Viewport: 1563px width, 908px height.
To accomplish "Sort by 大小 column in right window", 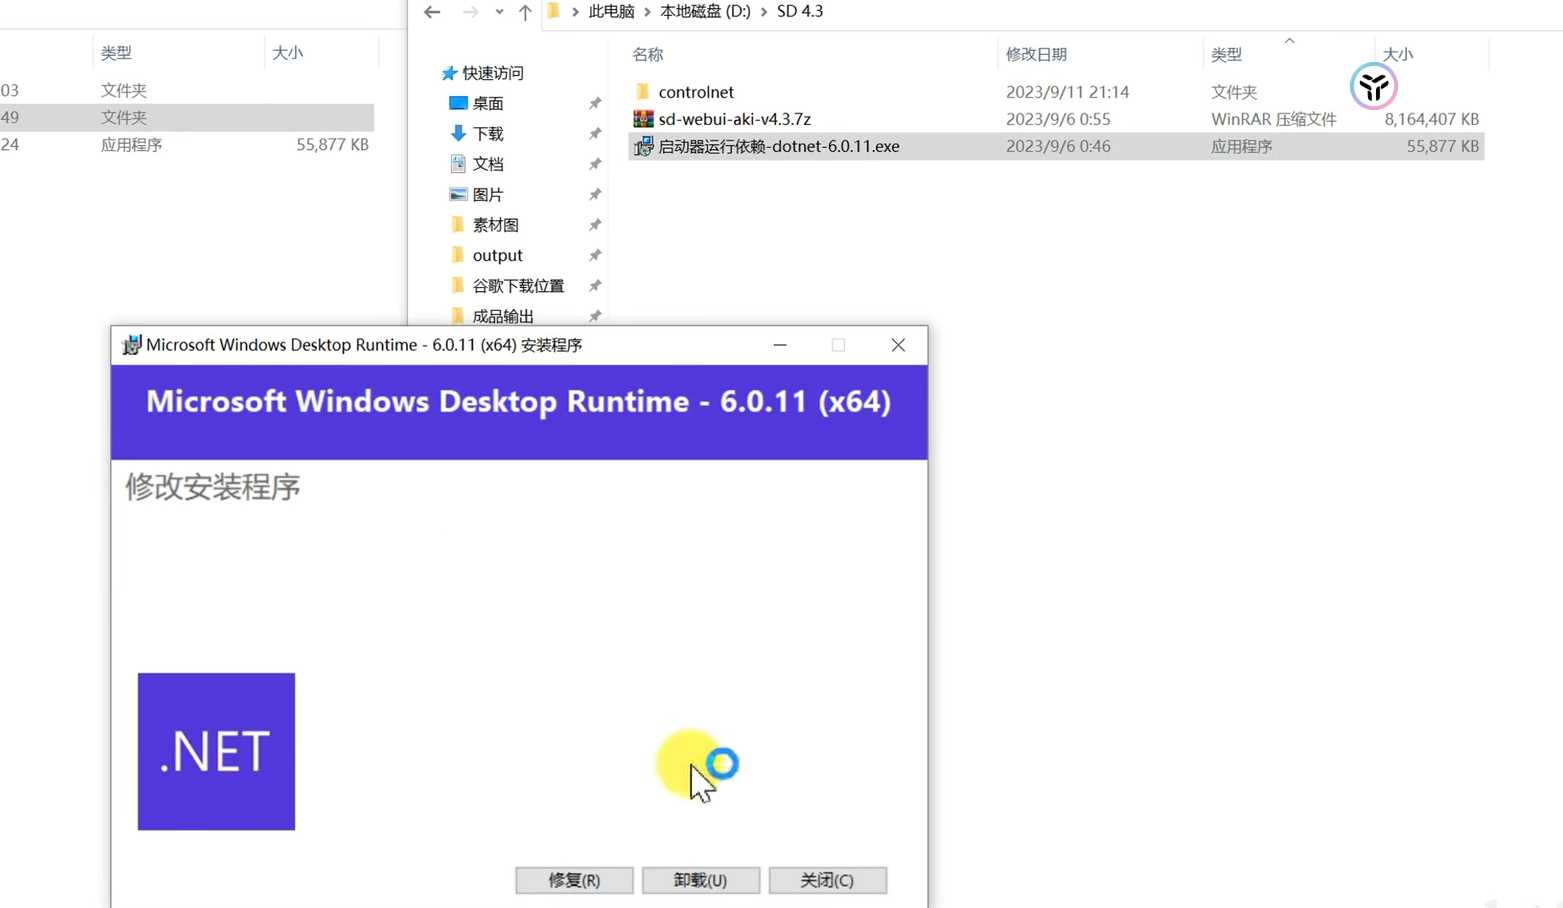I will [1398, 54].
